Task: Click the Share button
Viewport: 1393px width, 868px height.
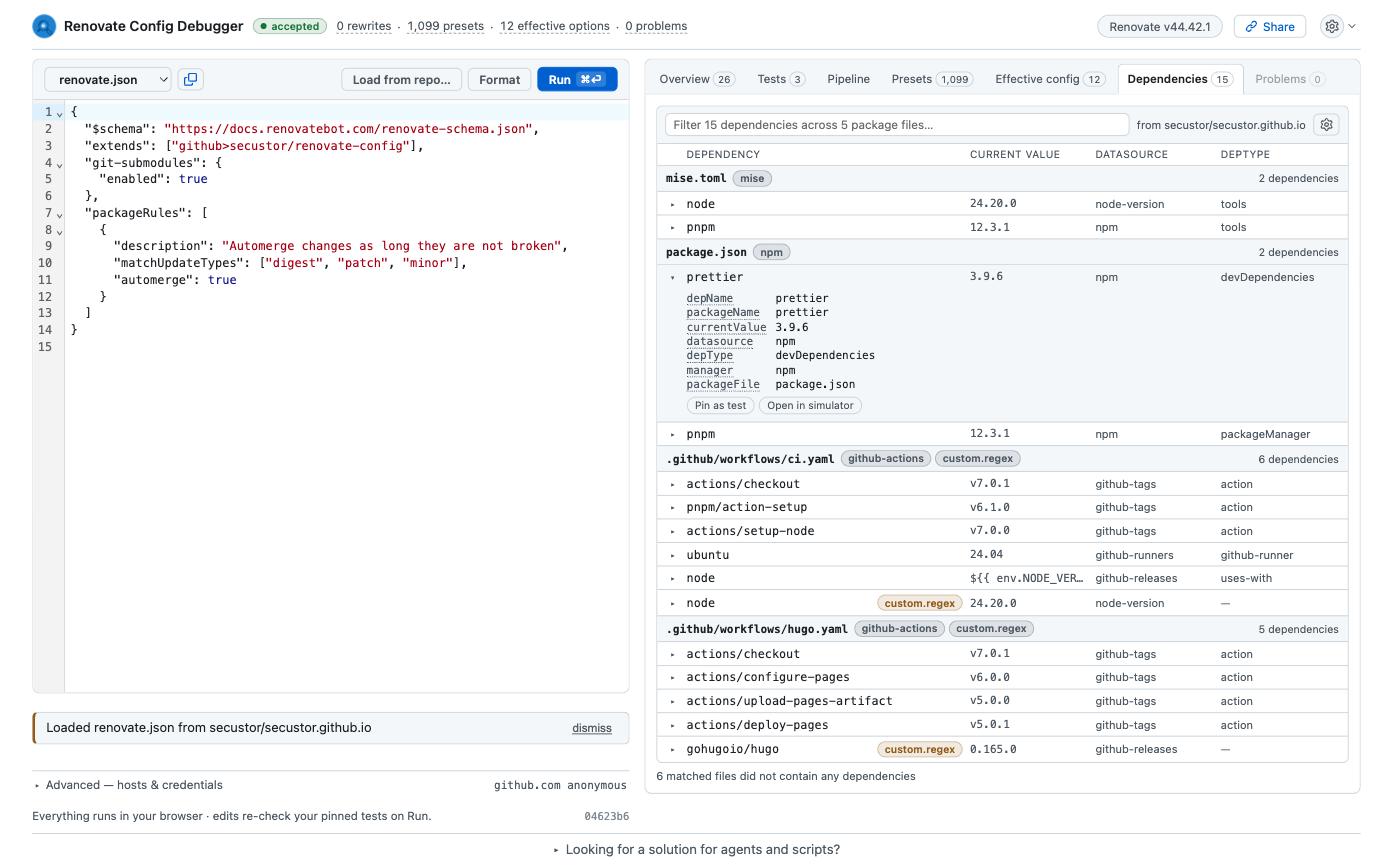Action: [x=1269, y=27]
